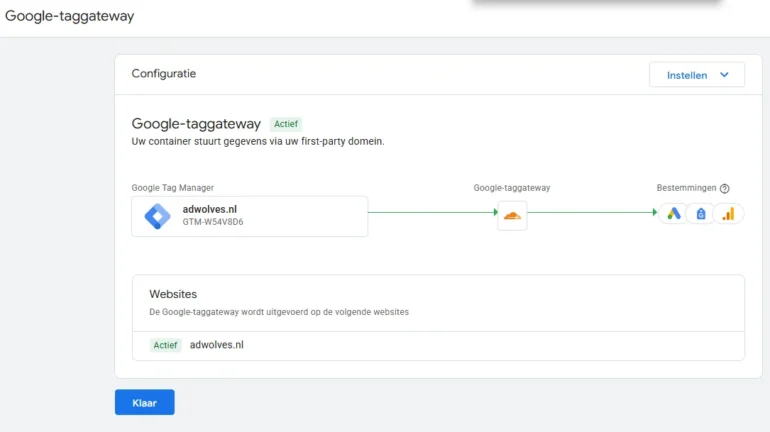Click the first-party domein description text
The height and width of the screenshot is (432, 770).
258,141
